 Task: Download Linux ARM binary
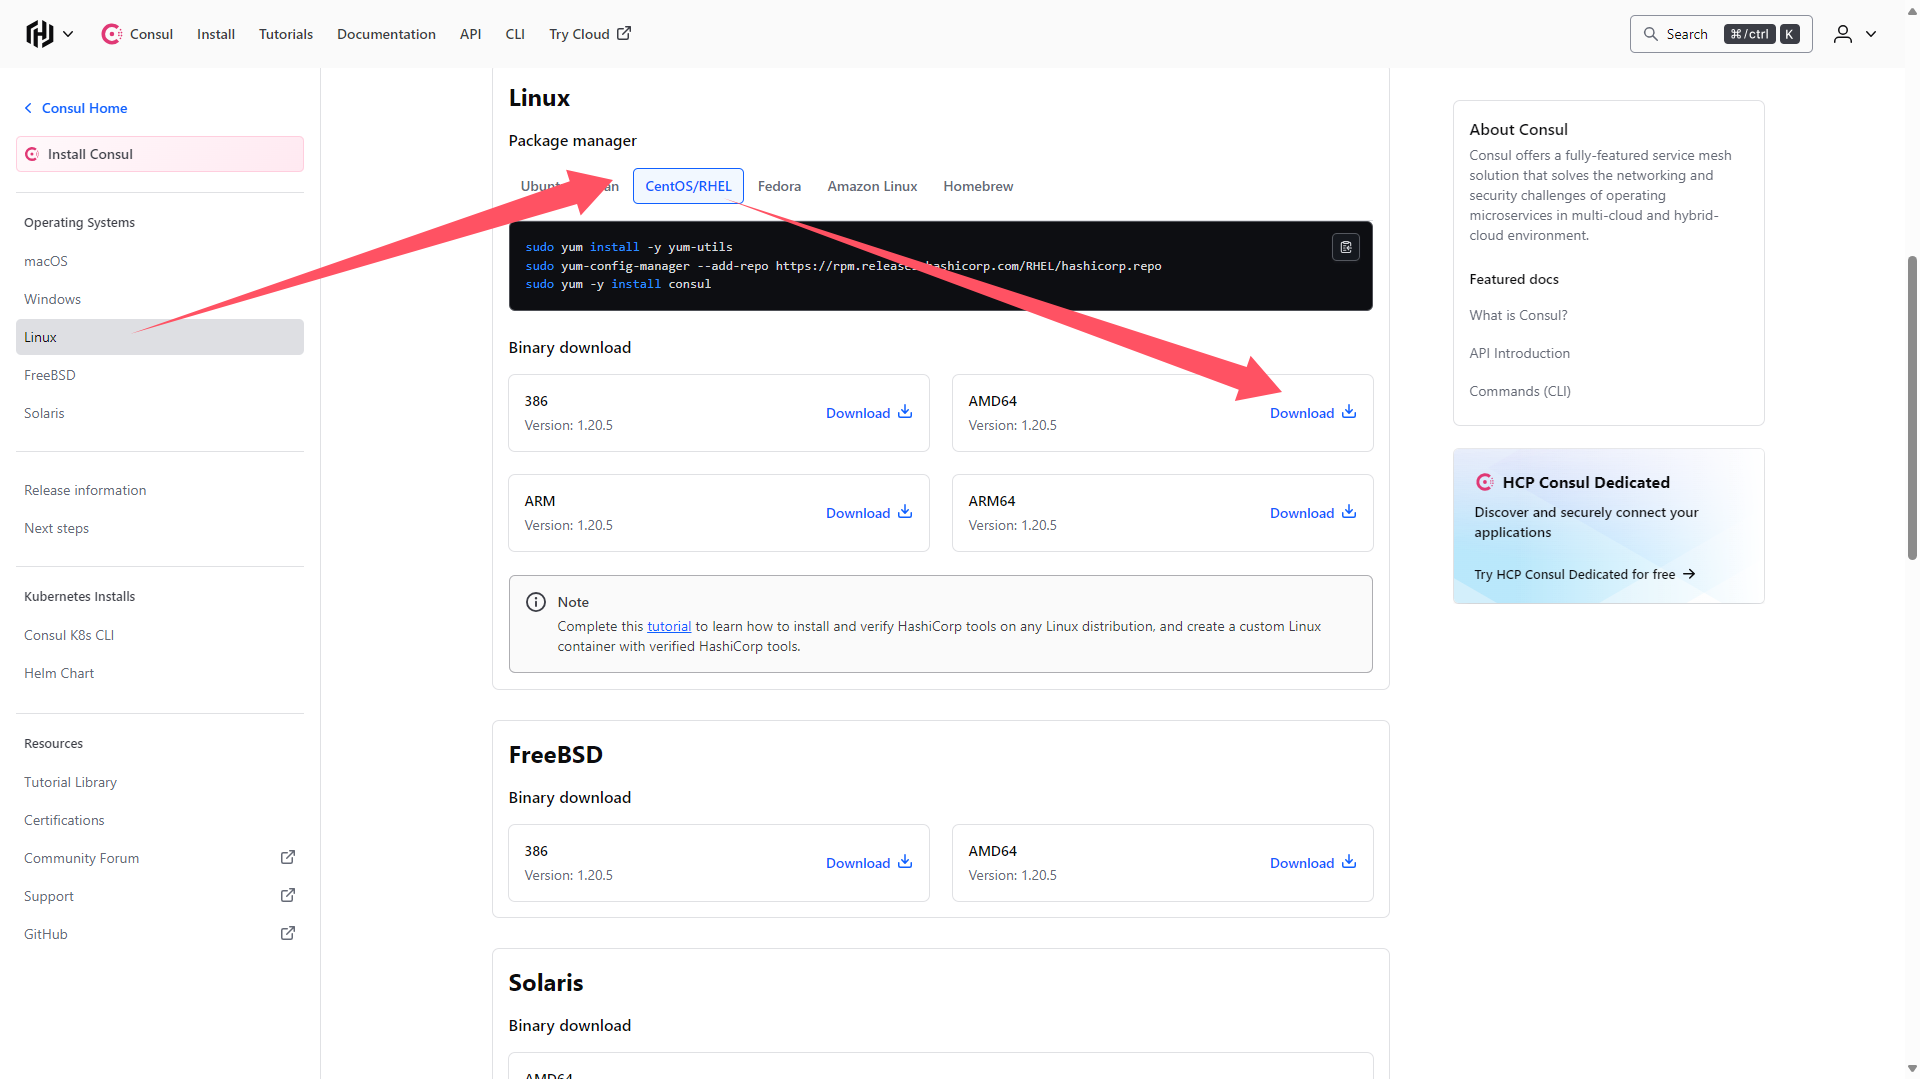point(869,513)
